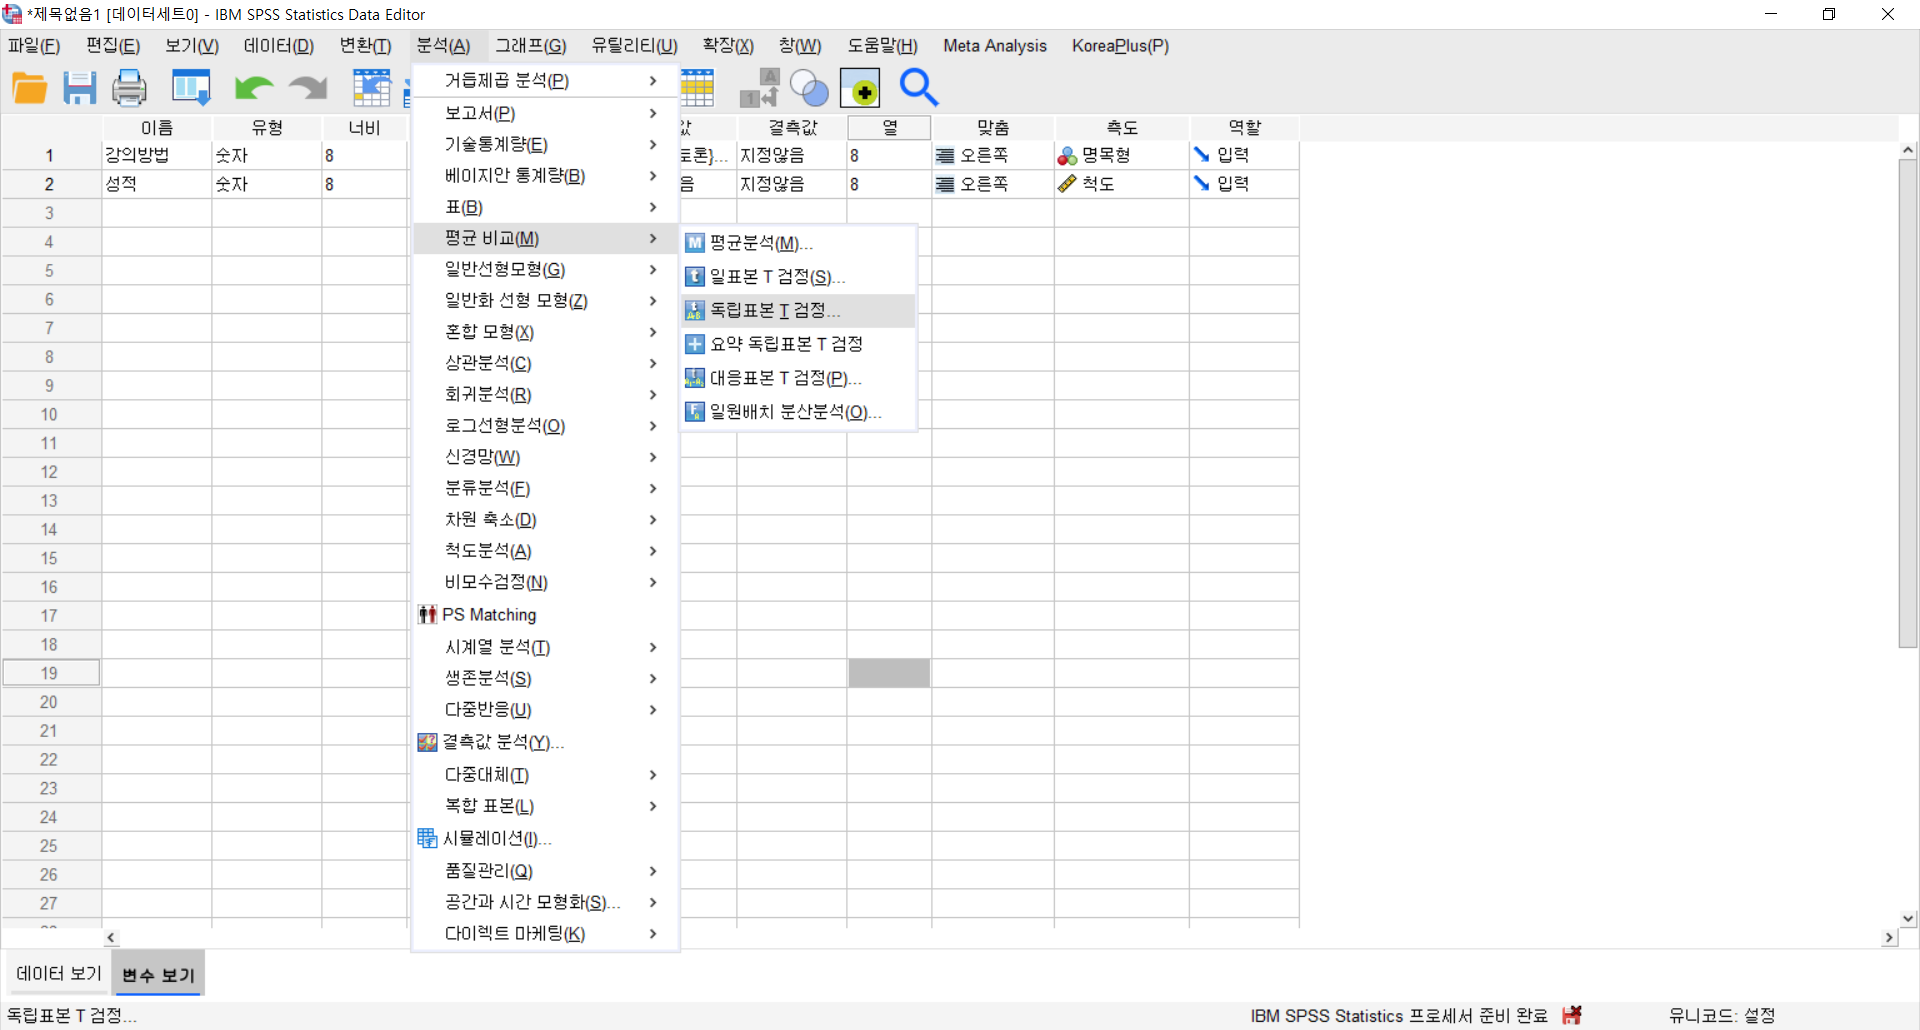
Task: Click the scale ruler icon in row 2
Action: [x=1068, y=184]
